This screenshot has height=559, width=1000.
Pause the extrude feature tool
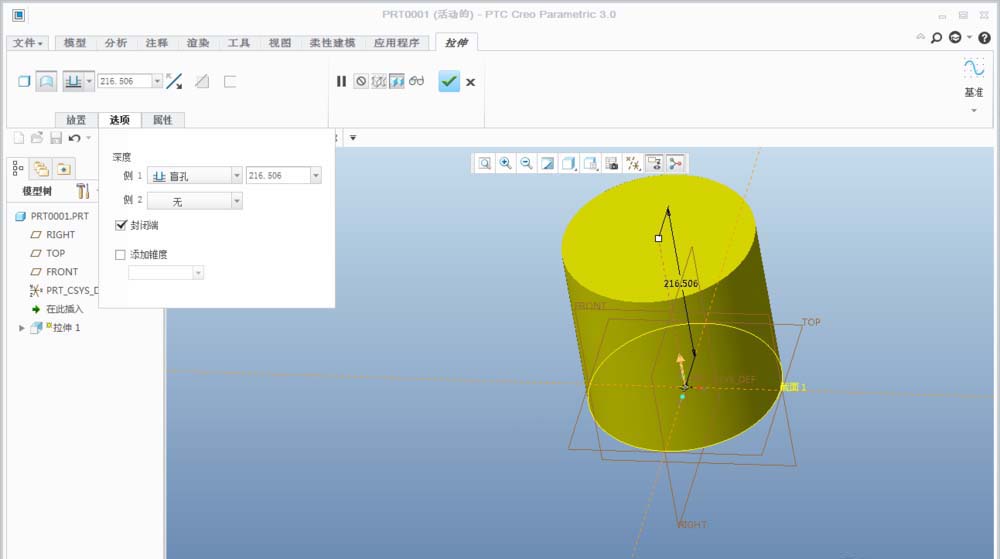[x=341, y=81]
